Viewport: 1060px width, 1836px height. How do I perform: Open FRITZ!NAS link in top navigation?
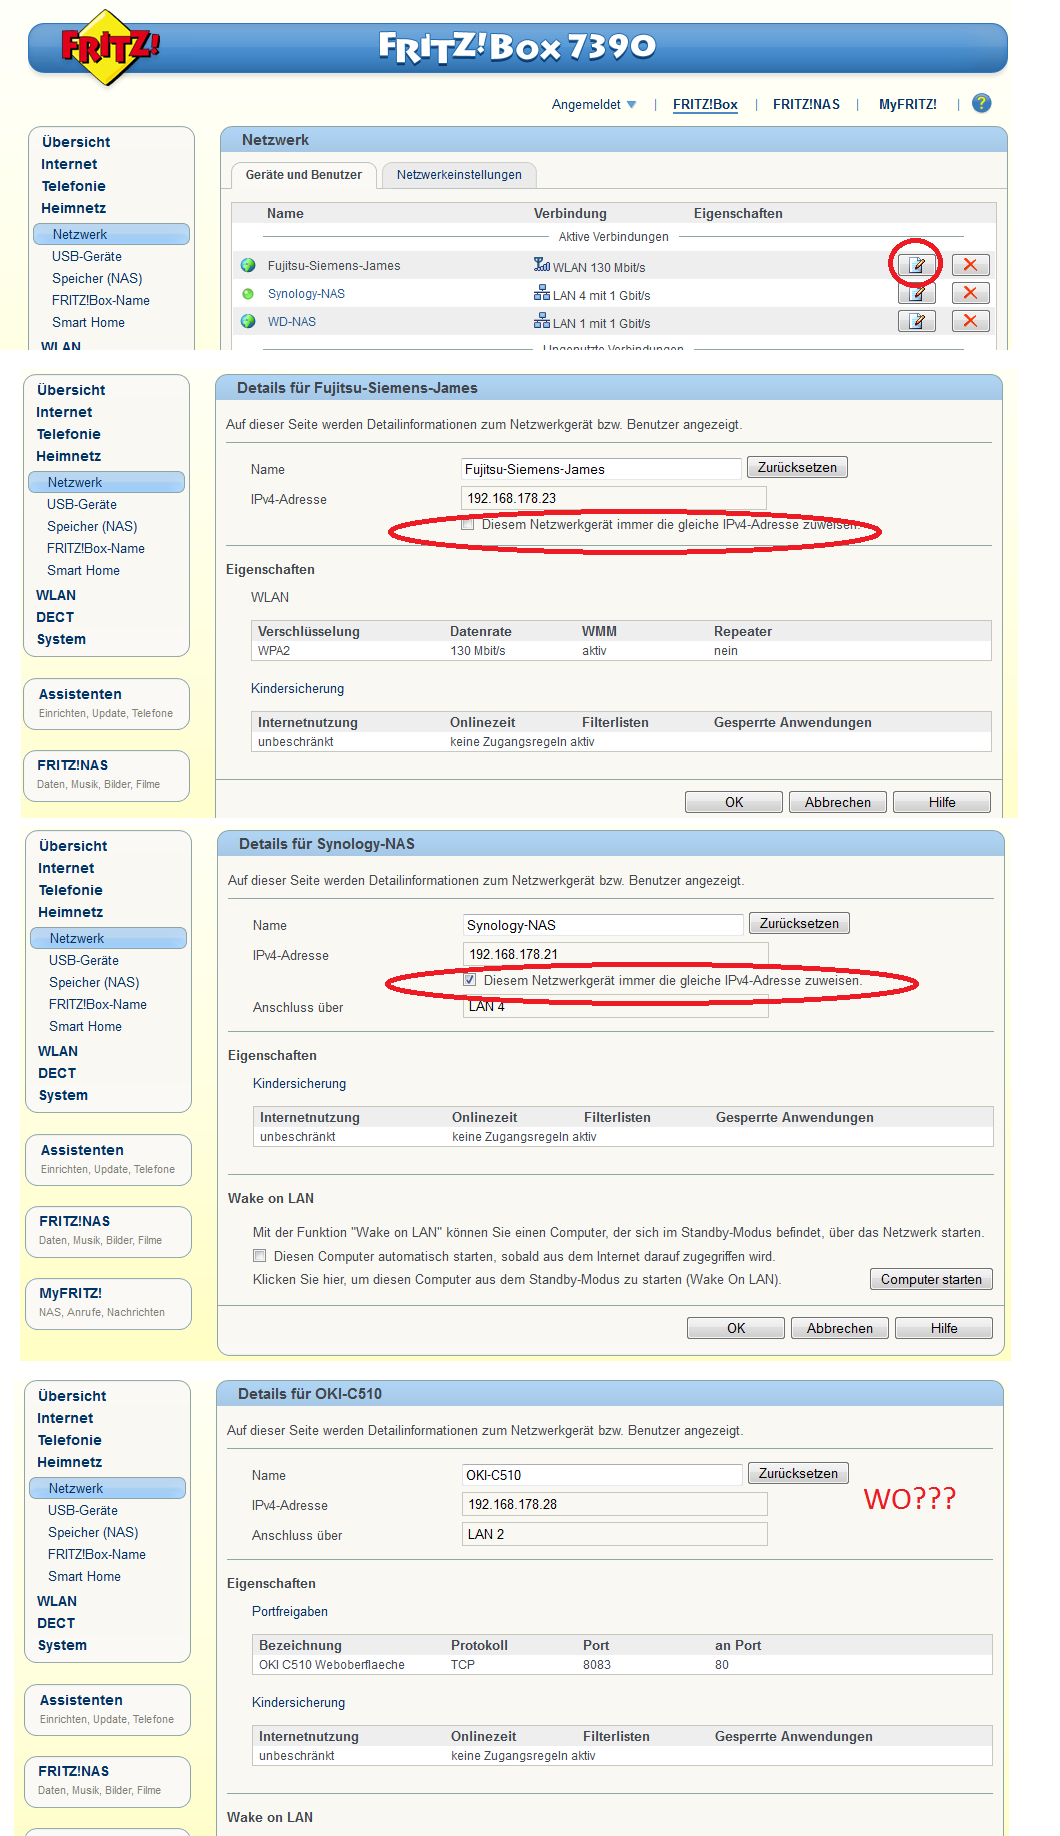806,104
